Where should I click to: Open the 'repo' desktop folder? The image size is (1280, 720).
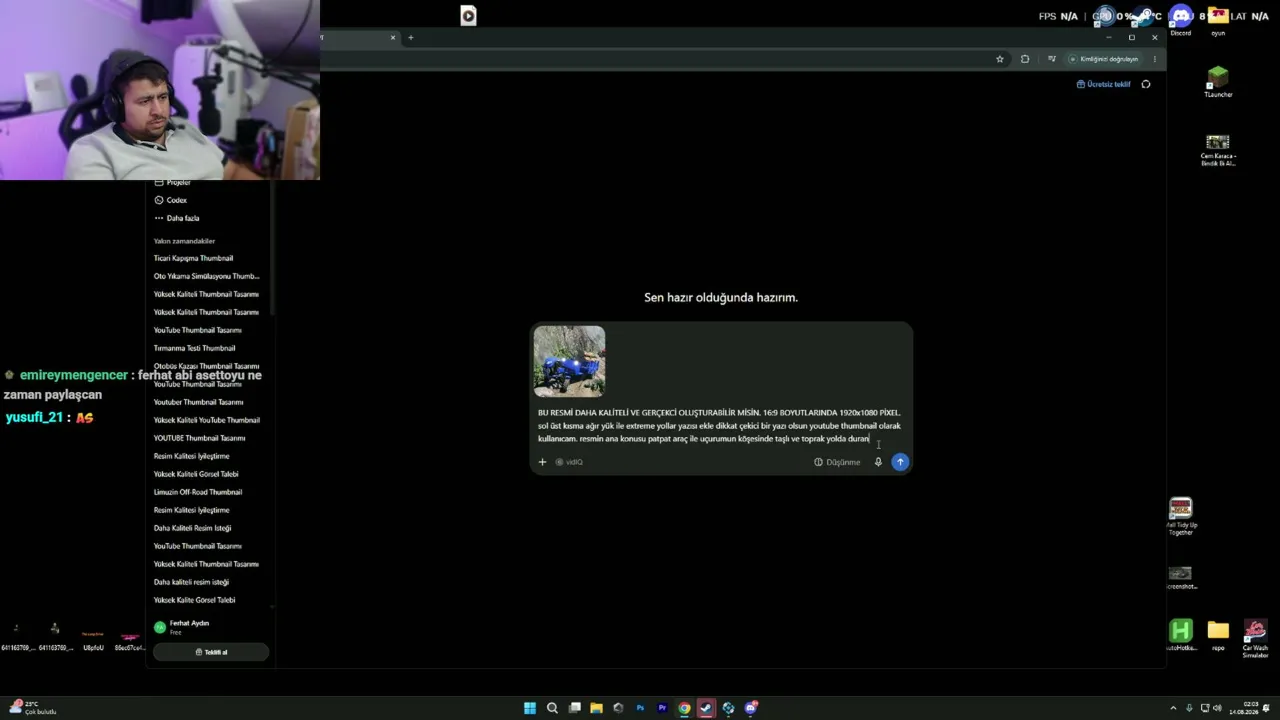1218,635
